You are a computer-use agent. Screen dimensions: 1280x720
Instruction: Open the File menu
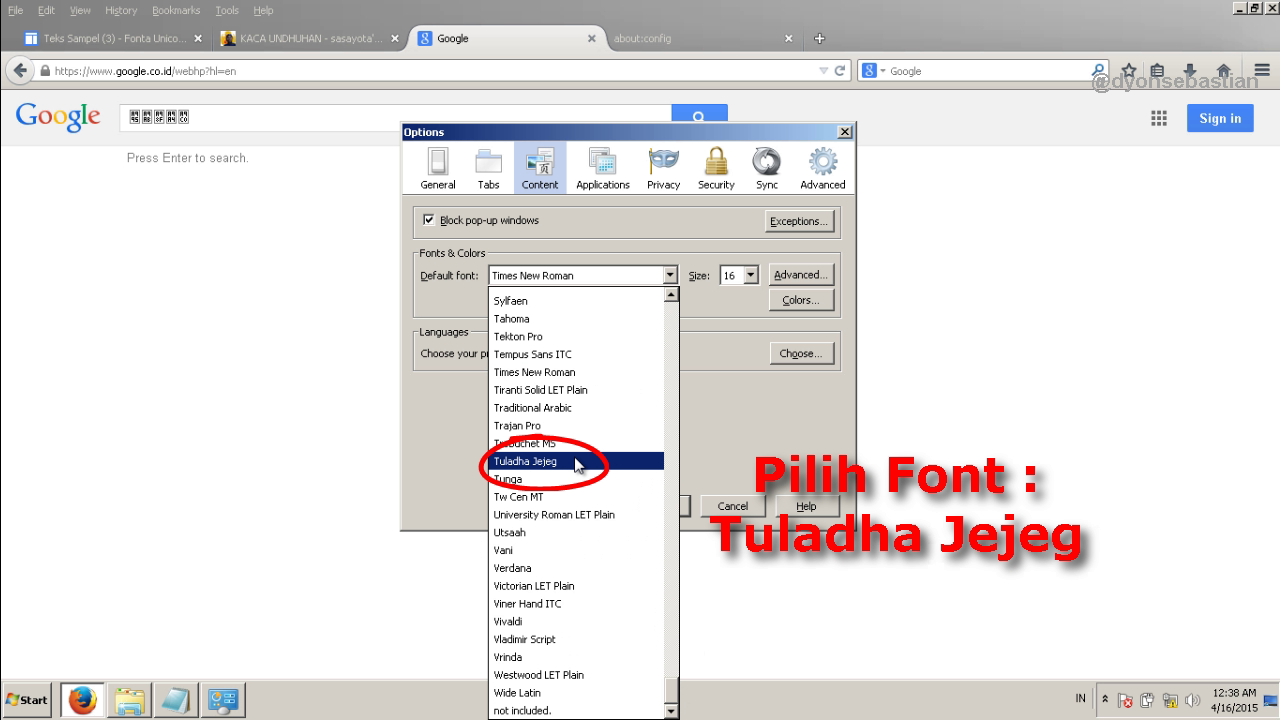click(16, 10)
